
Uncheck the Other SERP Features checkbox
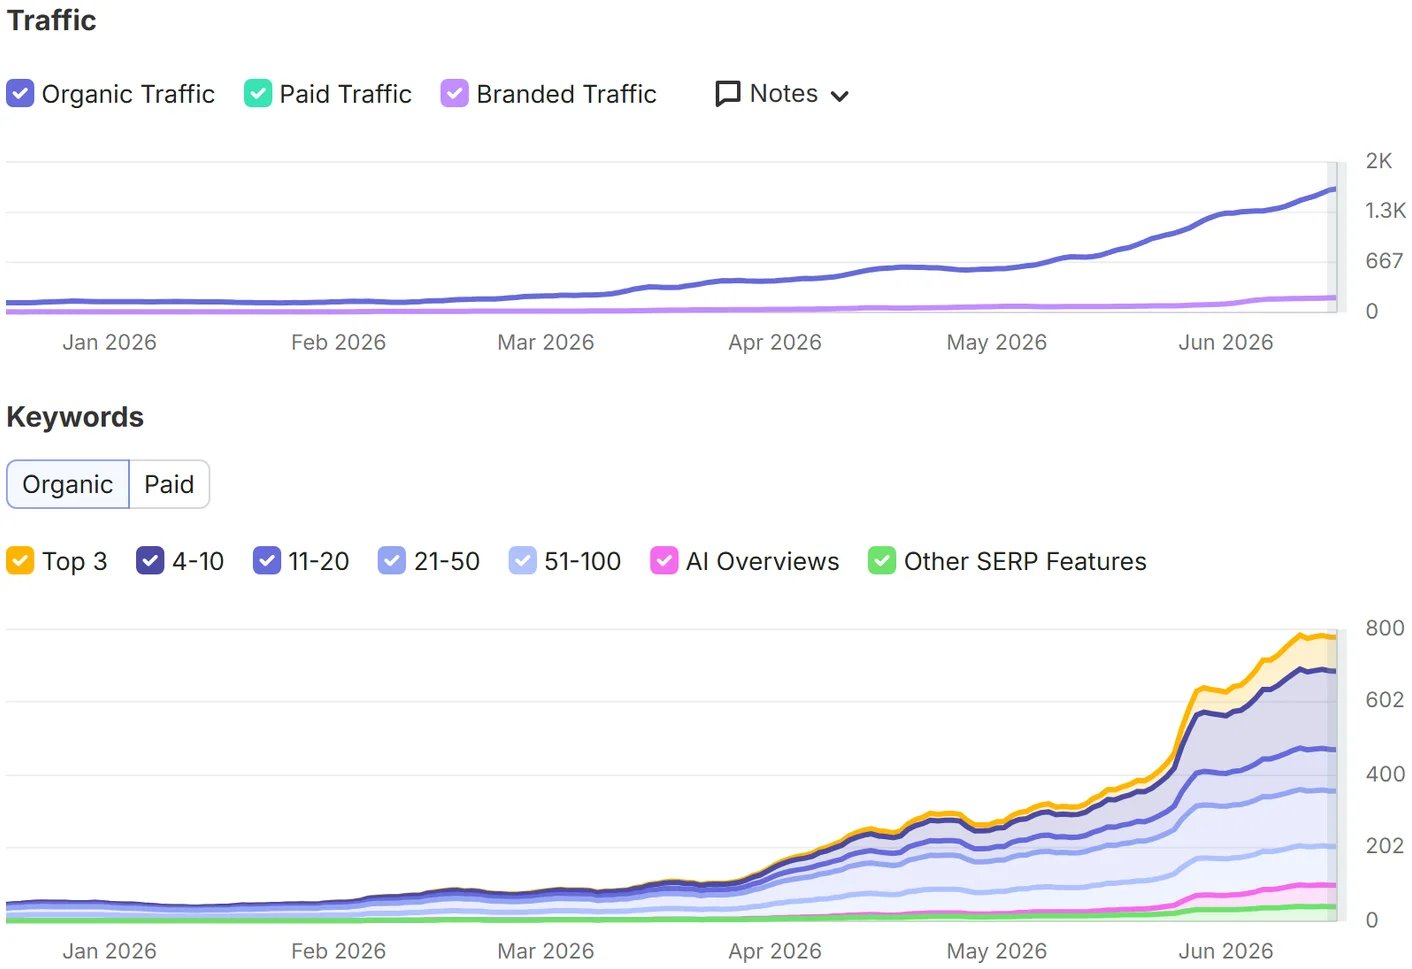pos(882,561)
